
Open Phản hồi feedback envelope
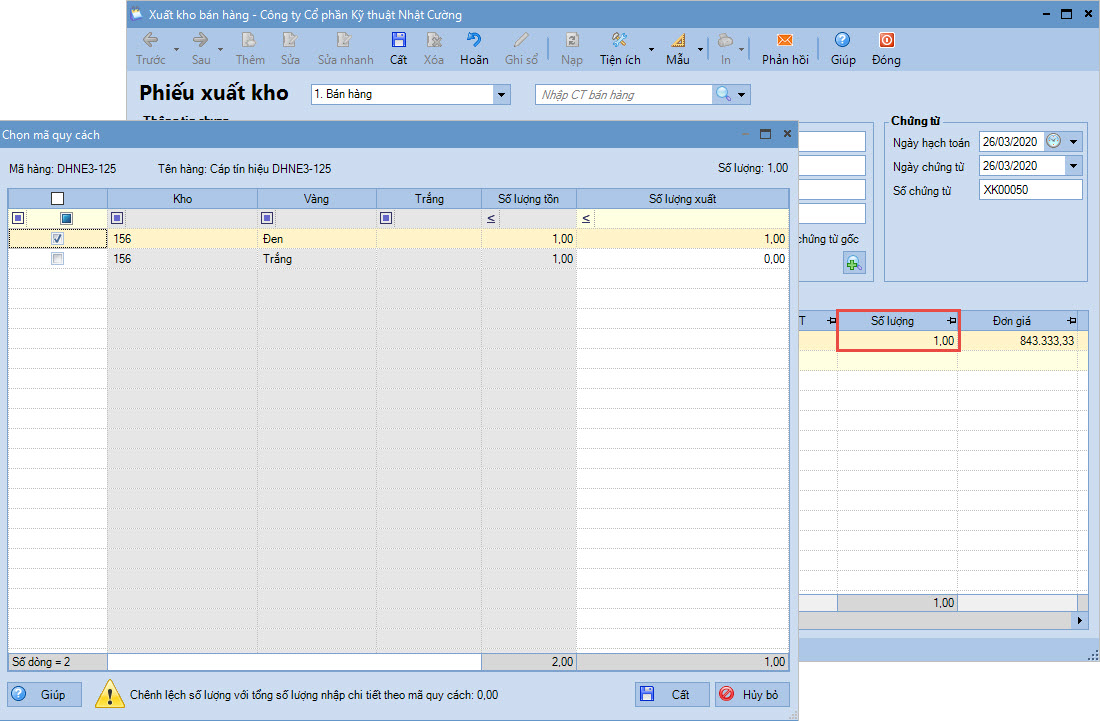tap(785, 41)
